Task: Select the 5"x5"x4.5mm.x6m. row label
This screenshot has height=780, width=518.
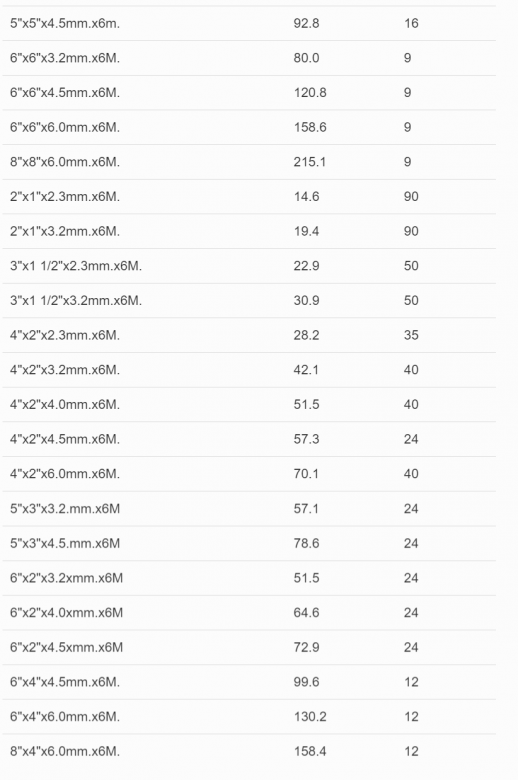Action: tap(65, 23)
